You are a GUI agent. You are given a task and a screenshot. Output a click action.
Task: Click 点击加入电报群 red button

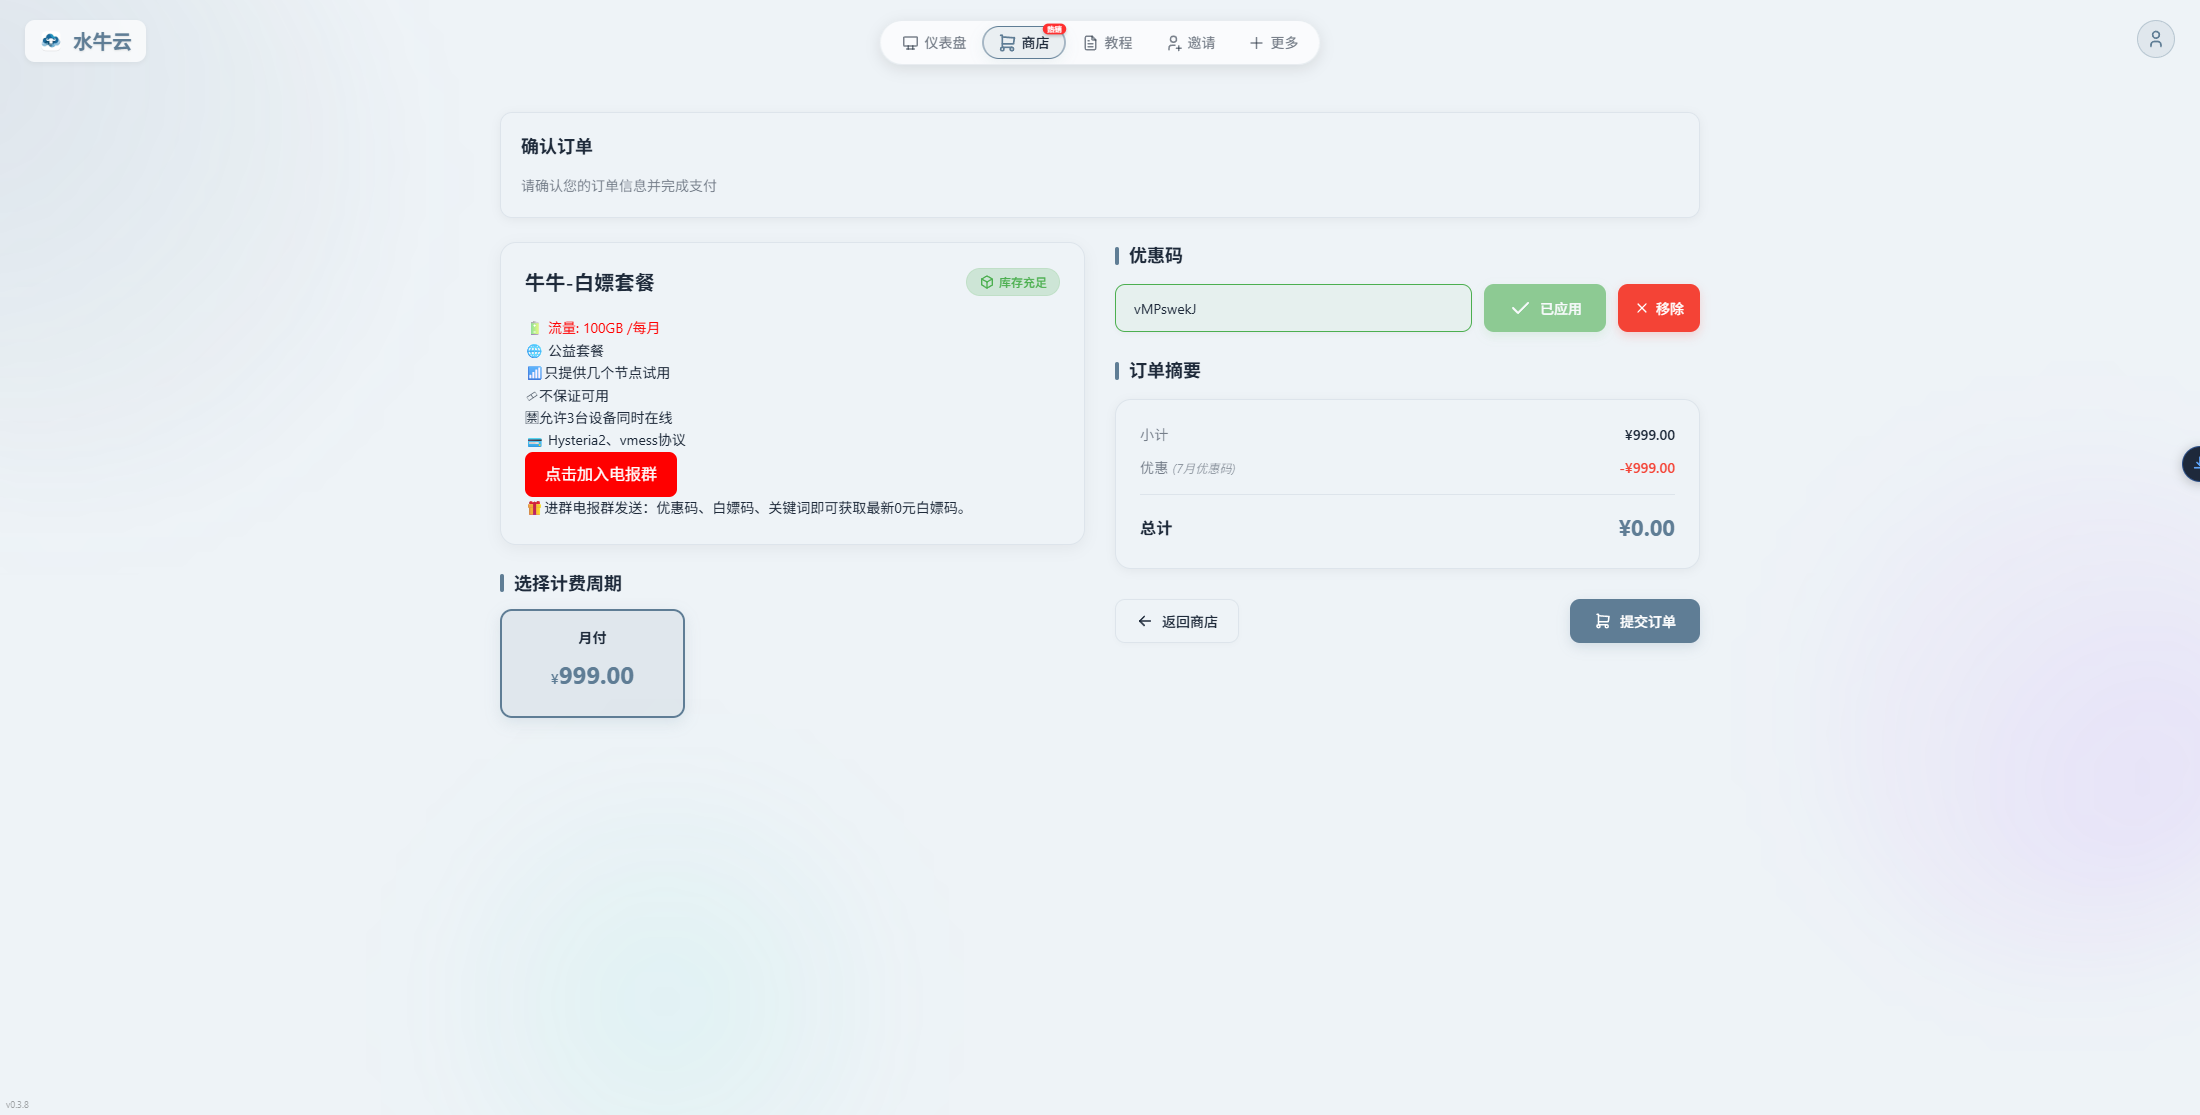pos(601,474)
